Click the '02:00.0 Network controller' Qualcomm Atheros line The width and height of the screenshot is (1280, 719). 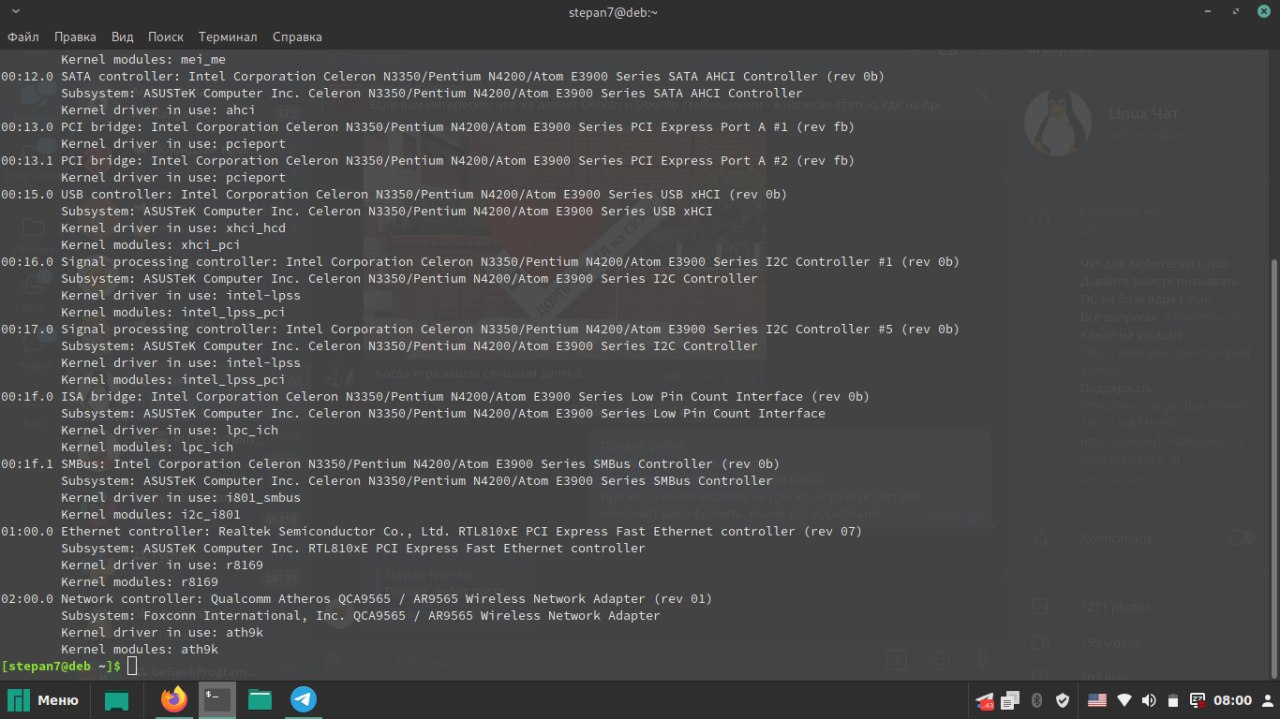[x=357, y=599]
